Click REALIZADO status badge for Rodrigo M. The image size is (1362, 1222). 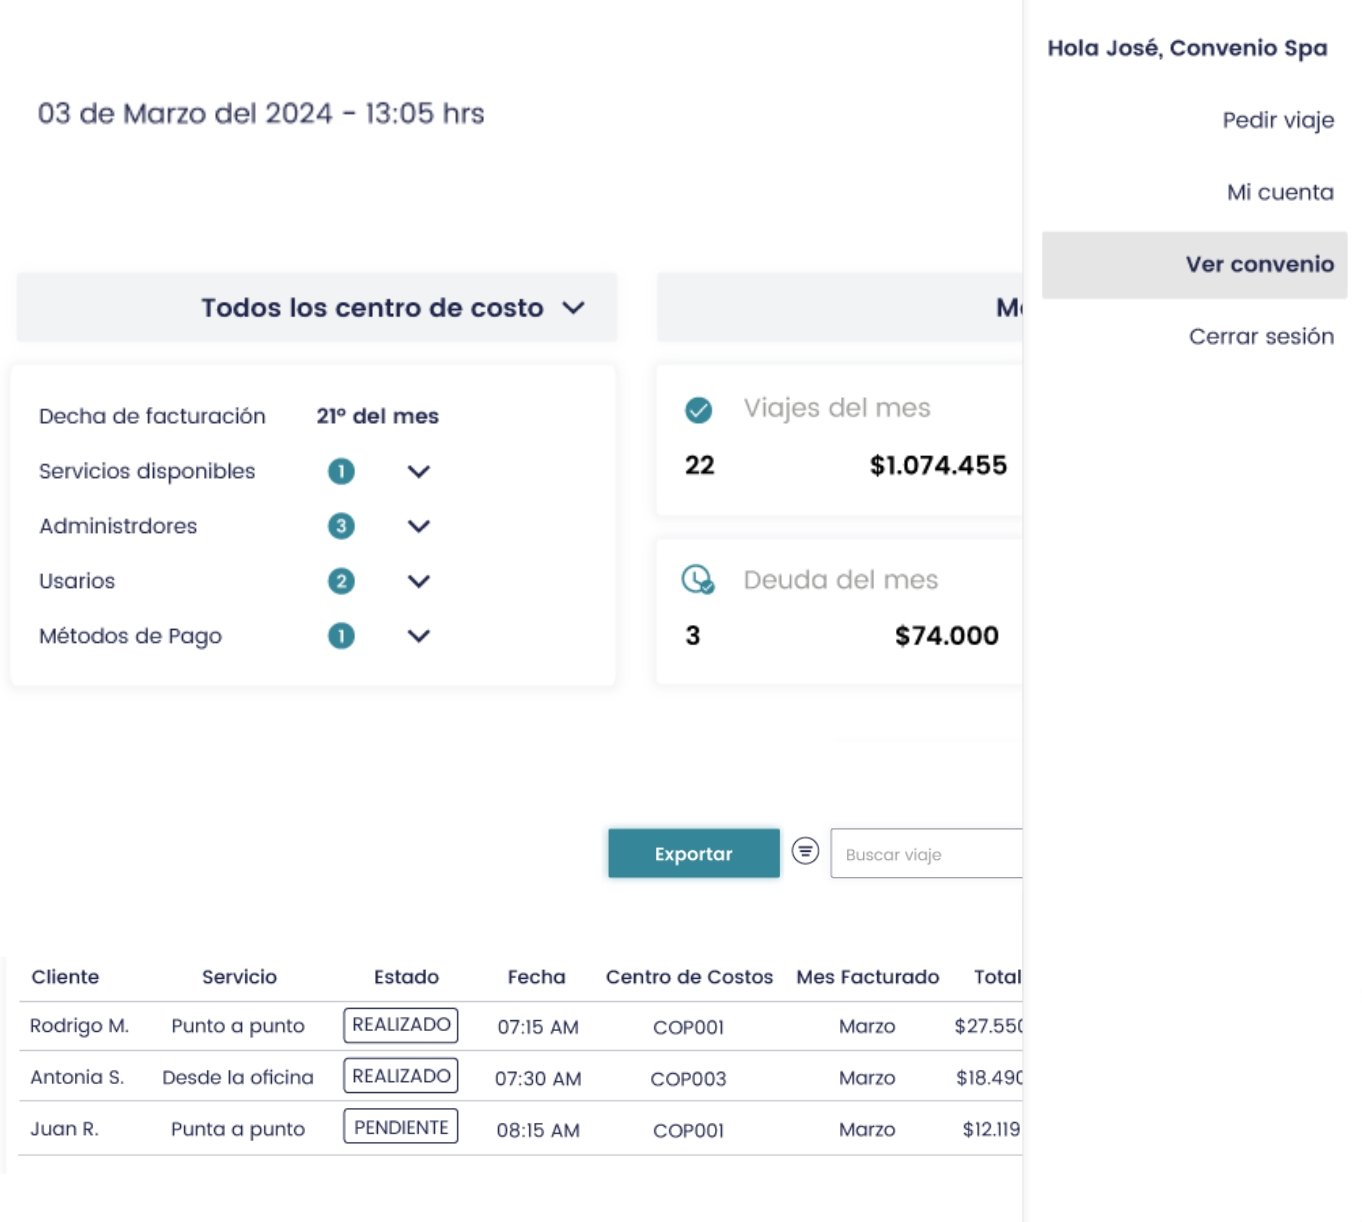click(x=401, y=1025)
